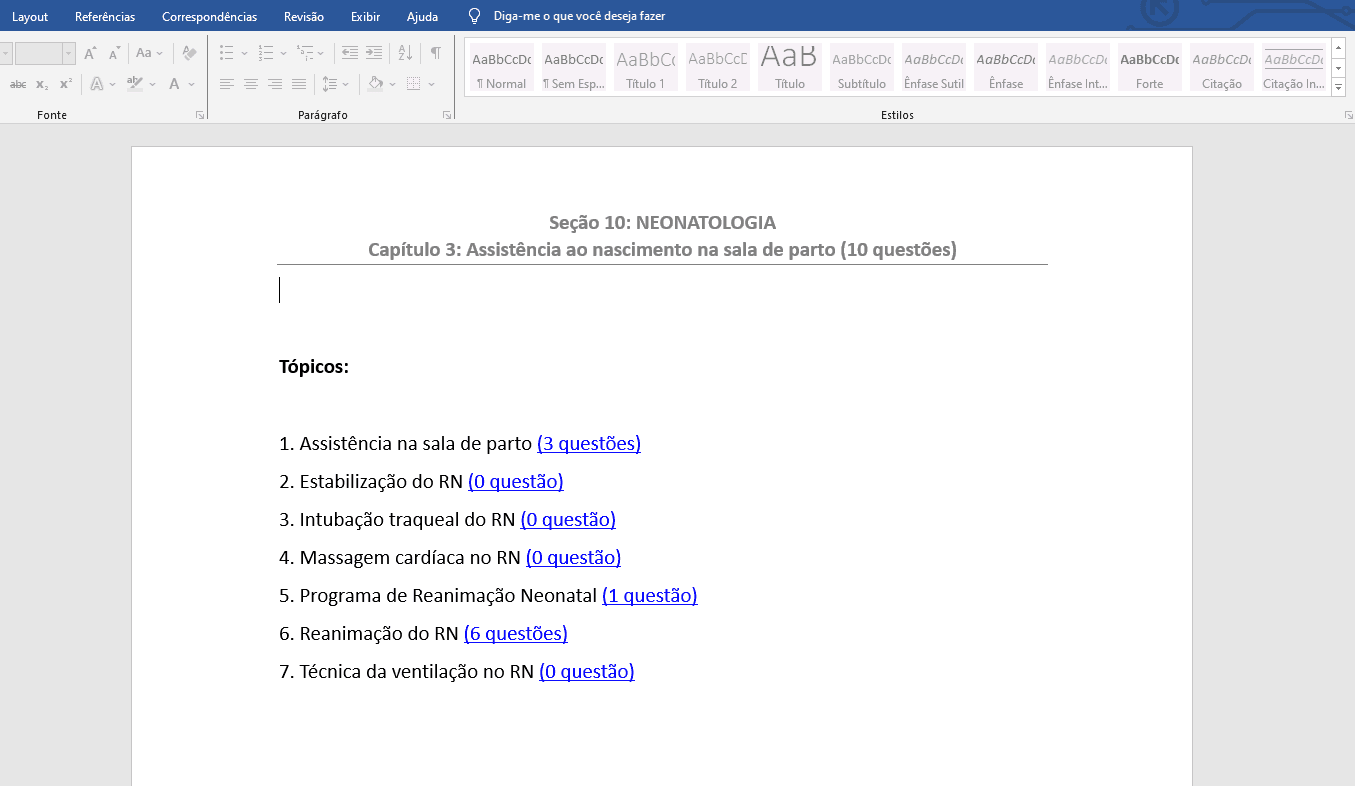Apply text highlight color
The image size is (1355, 786).
coord(135,84)
